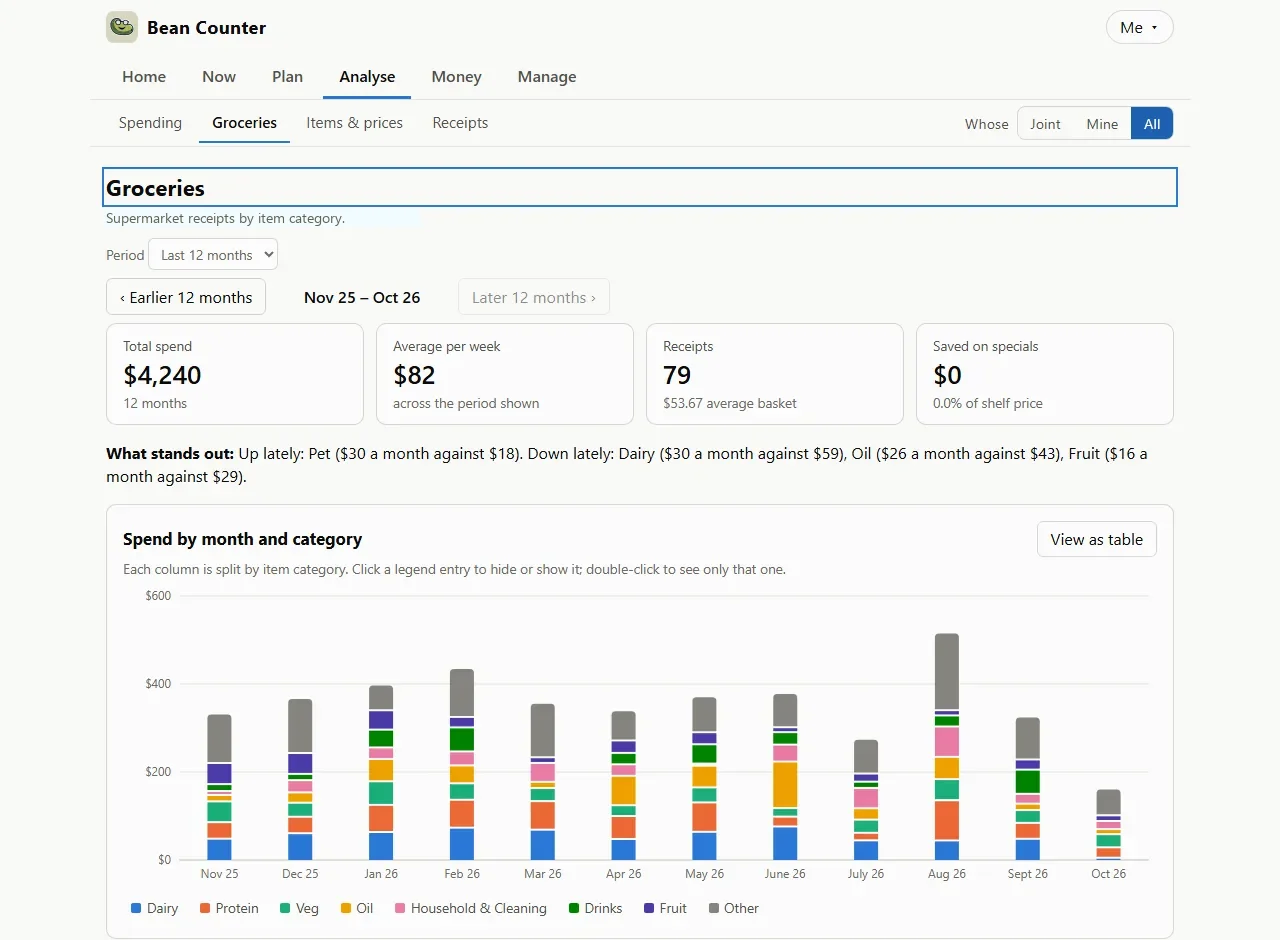Click the Oct 26 axis label

(x=1108, y=873)
